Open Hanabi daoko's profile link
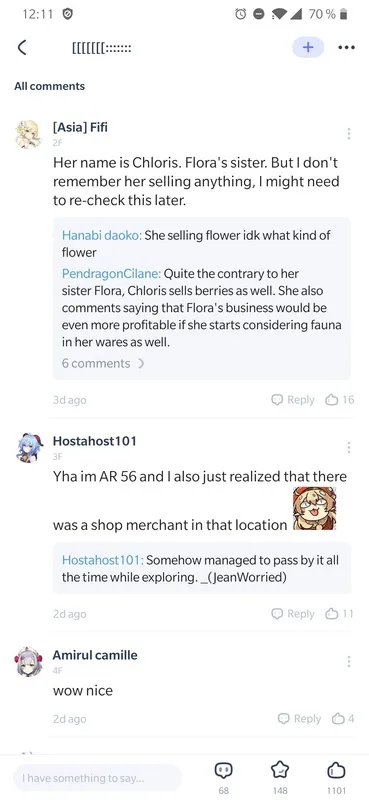 click(102, 235)
